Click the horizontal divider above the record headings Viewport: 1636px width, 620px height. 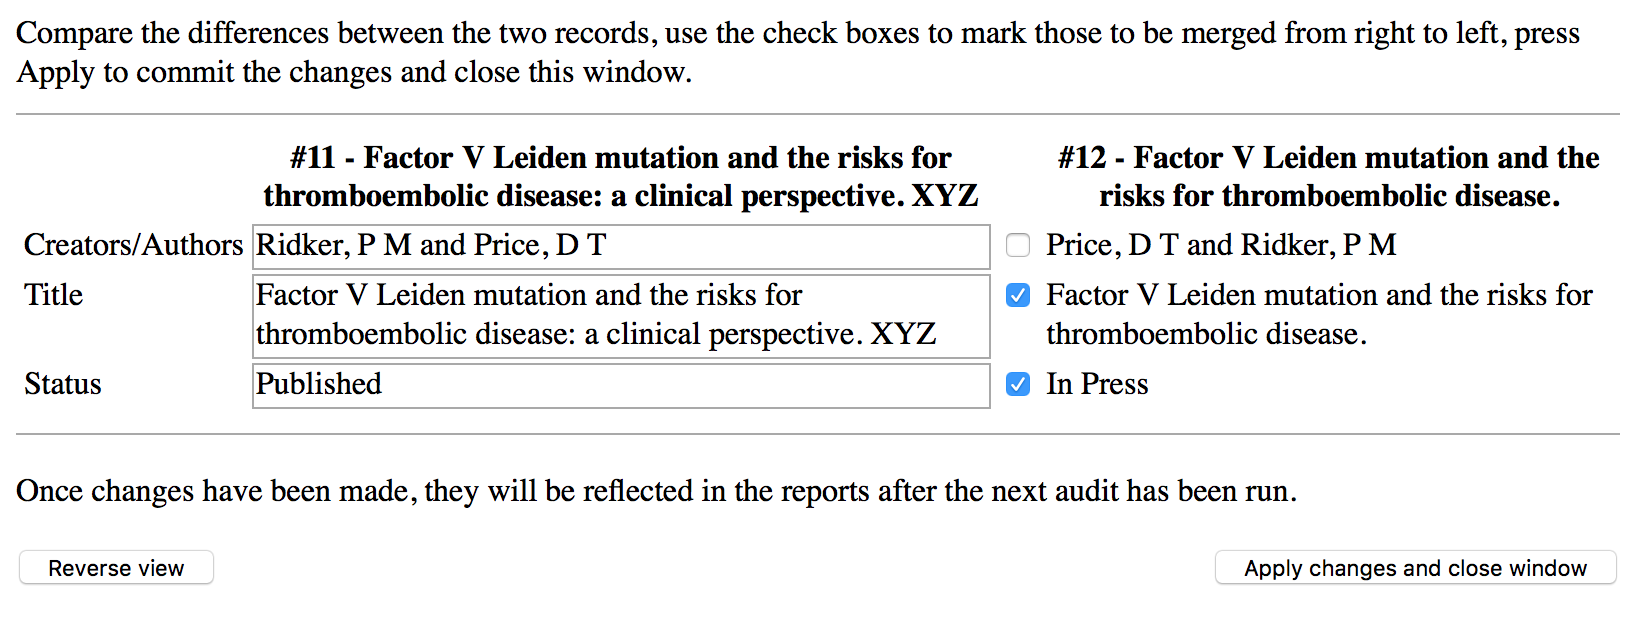point(817,115)
